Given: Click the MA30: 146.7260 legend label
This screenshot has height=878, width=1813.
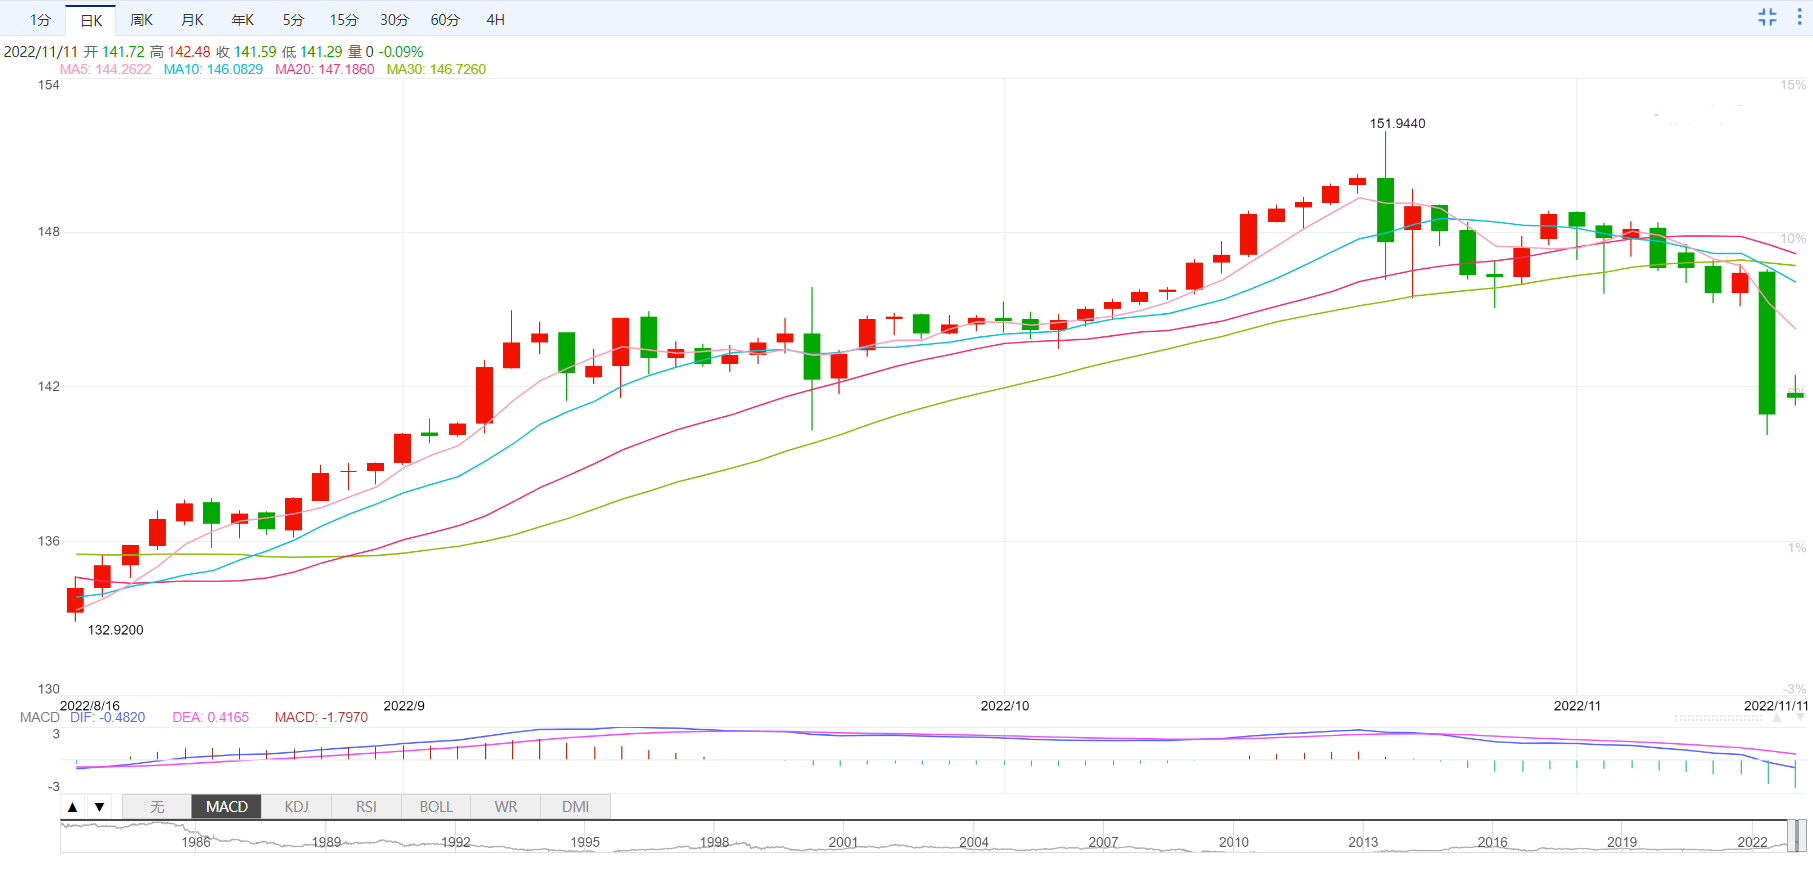Looking at the screenshot, I should click(436, 69).
